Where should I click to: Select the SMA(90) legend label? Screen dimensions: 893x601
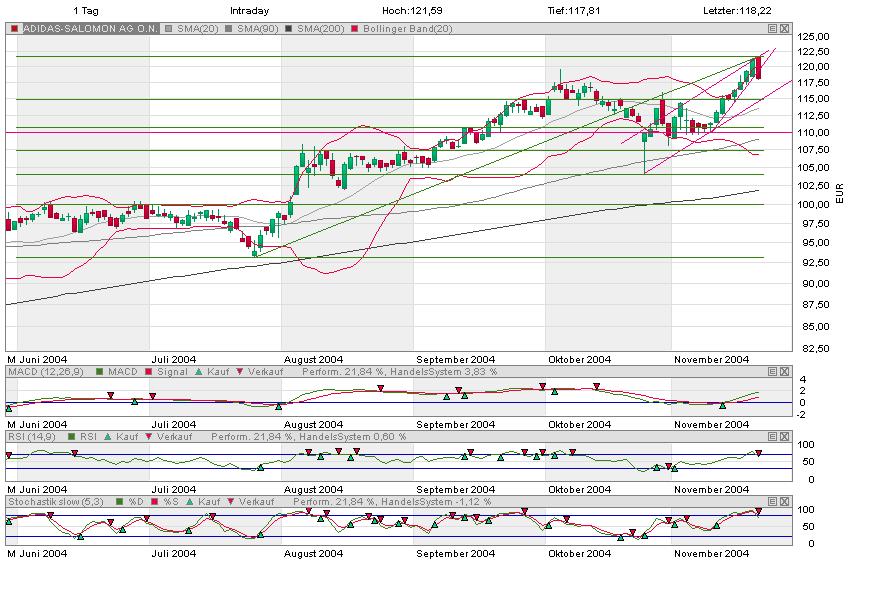tap(257, 28)
